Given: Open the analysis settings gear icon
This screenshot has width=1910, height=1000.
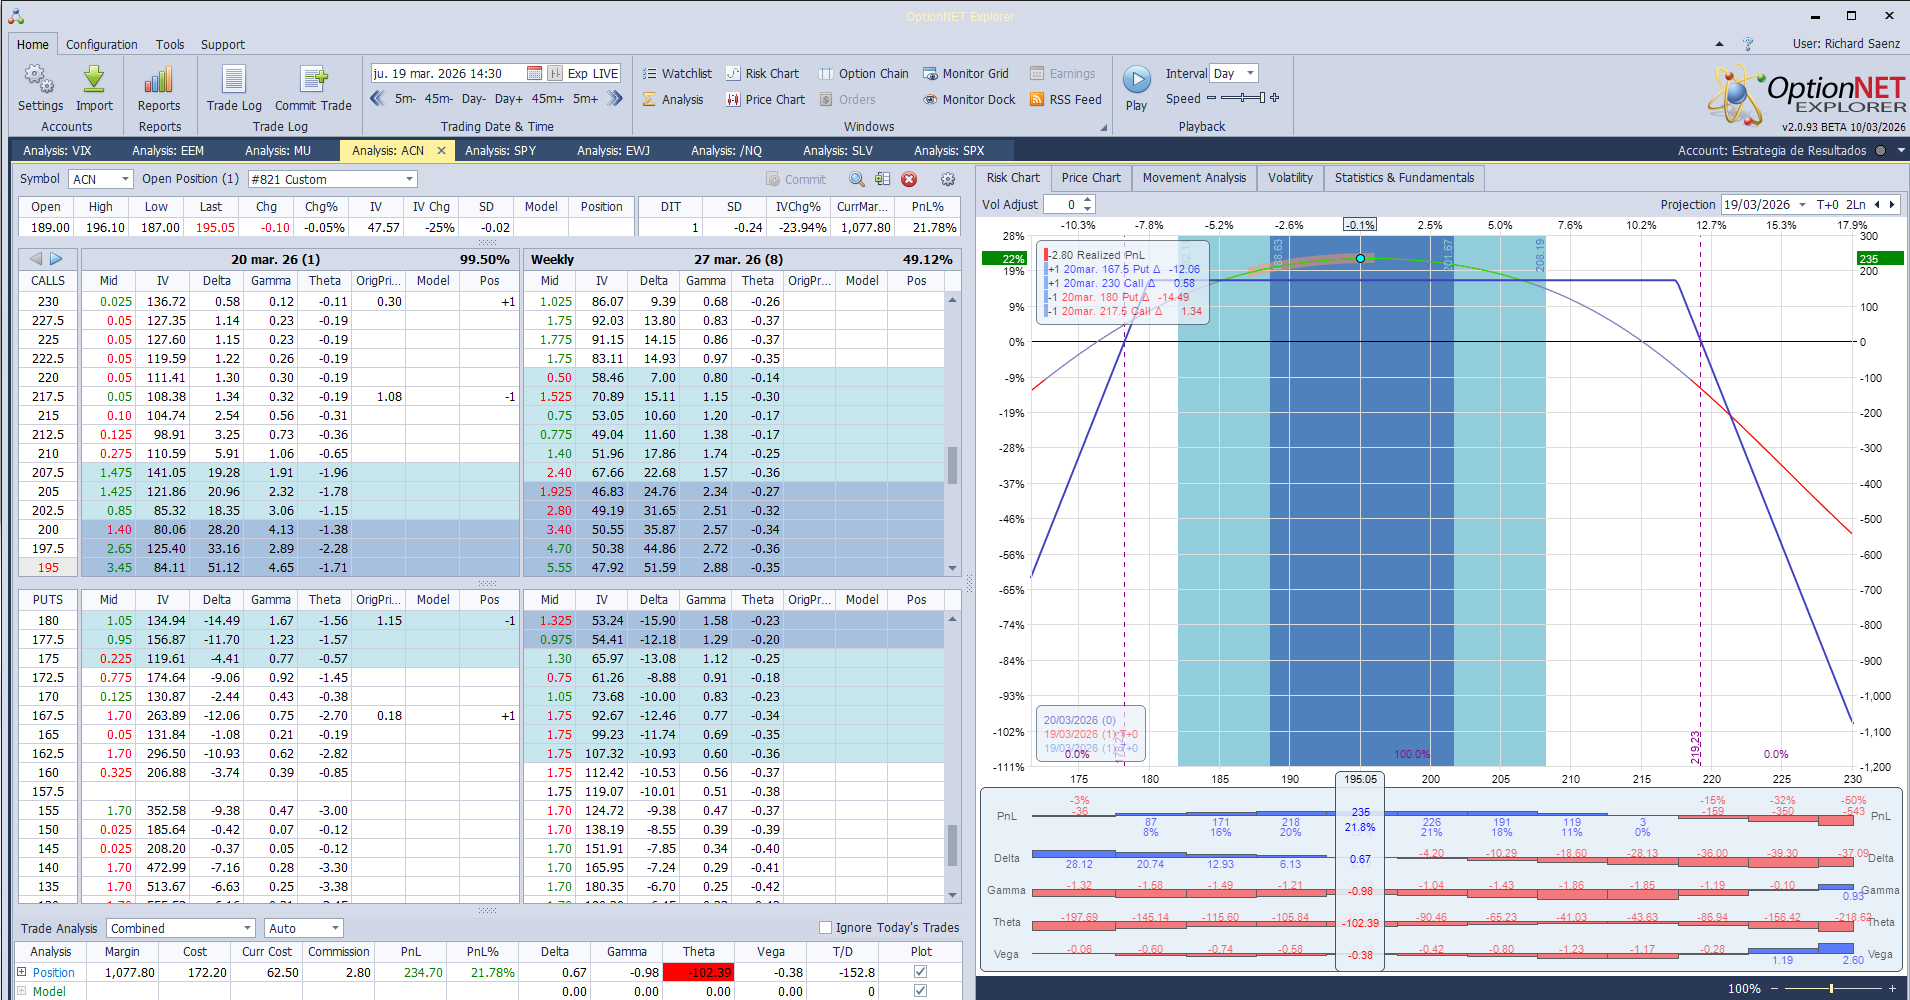Looking at the screenshot, I should click(948, 179).
